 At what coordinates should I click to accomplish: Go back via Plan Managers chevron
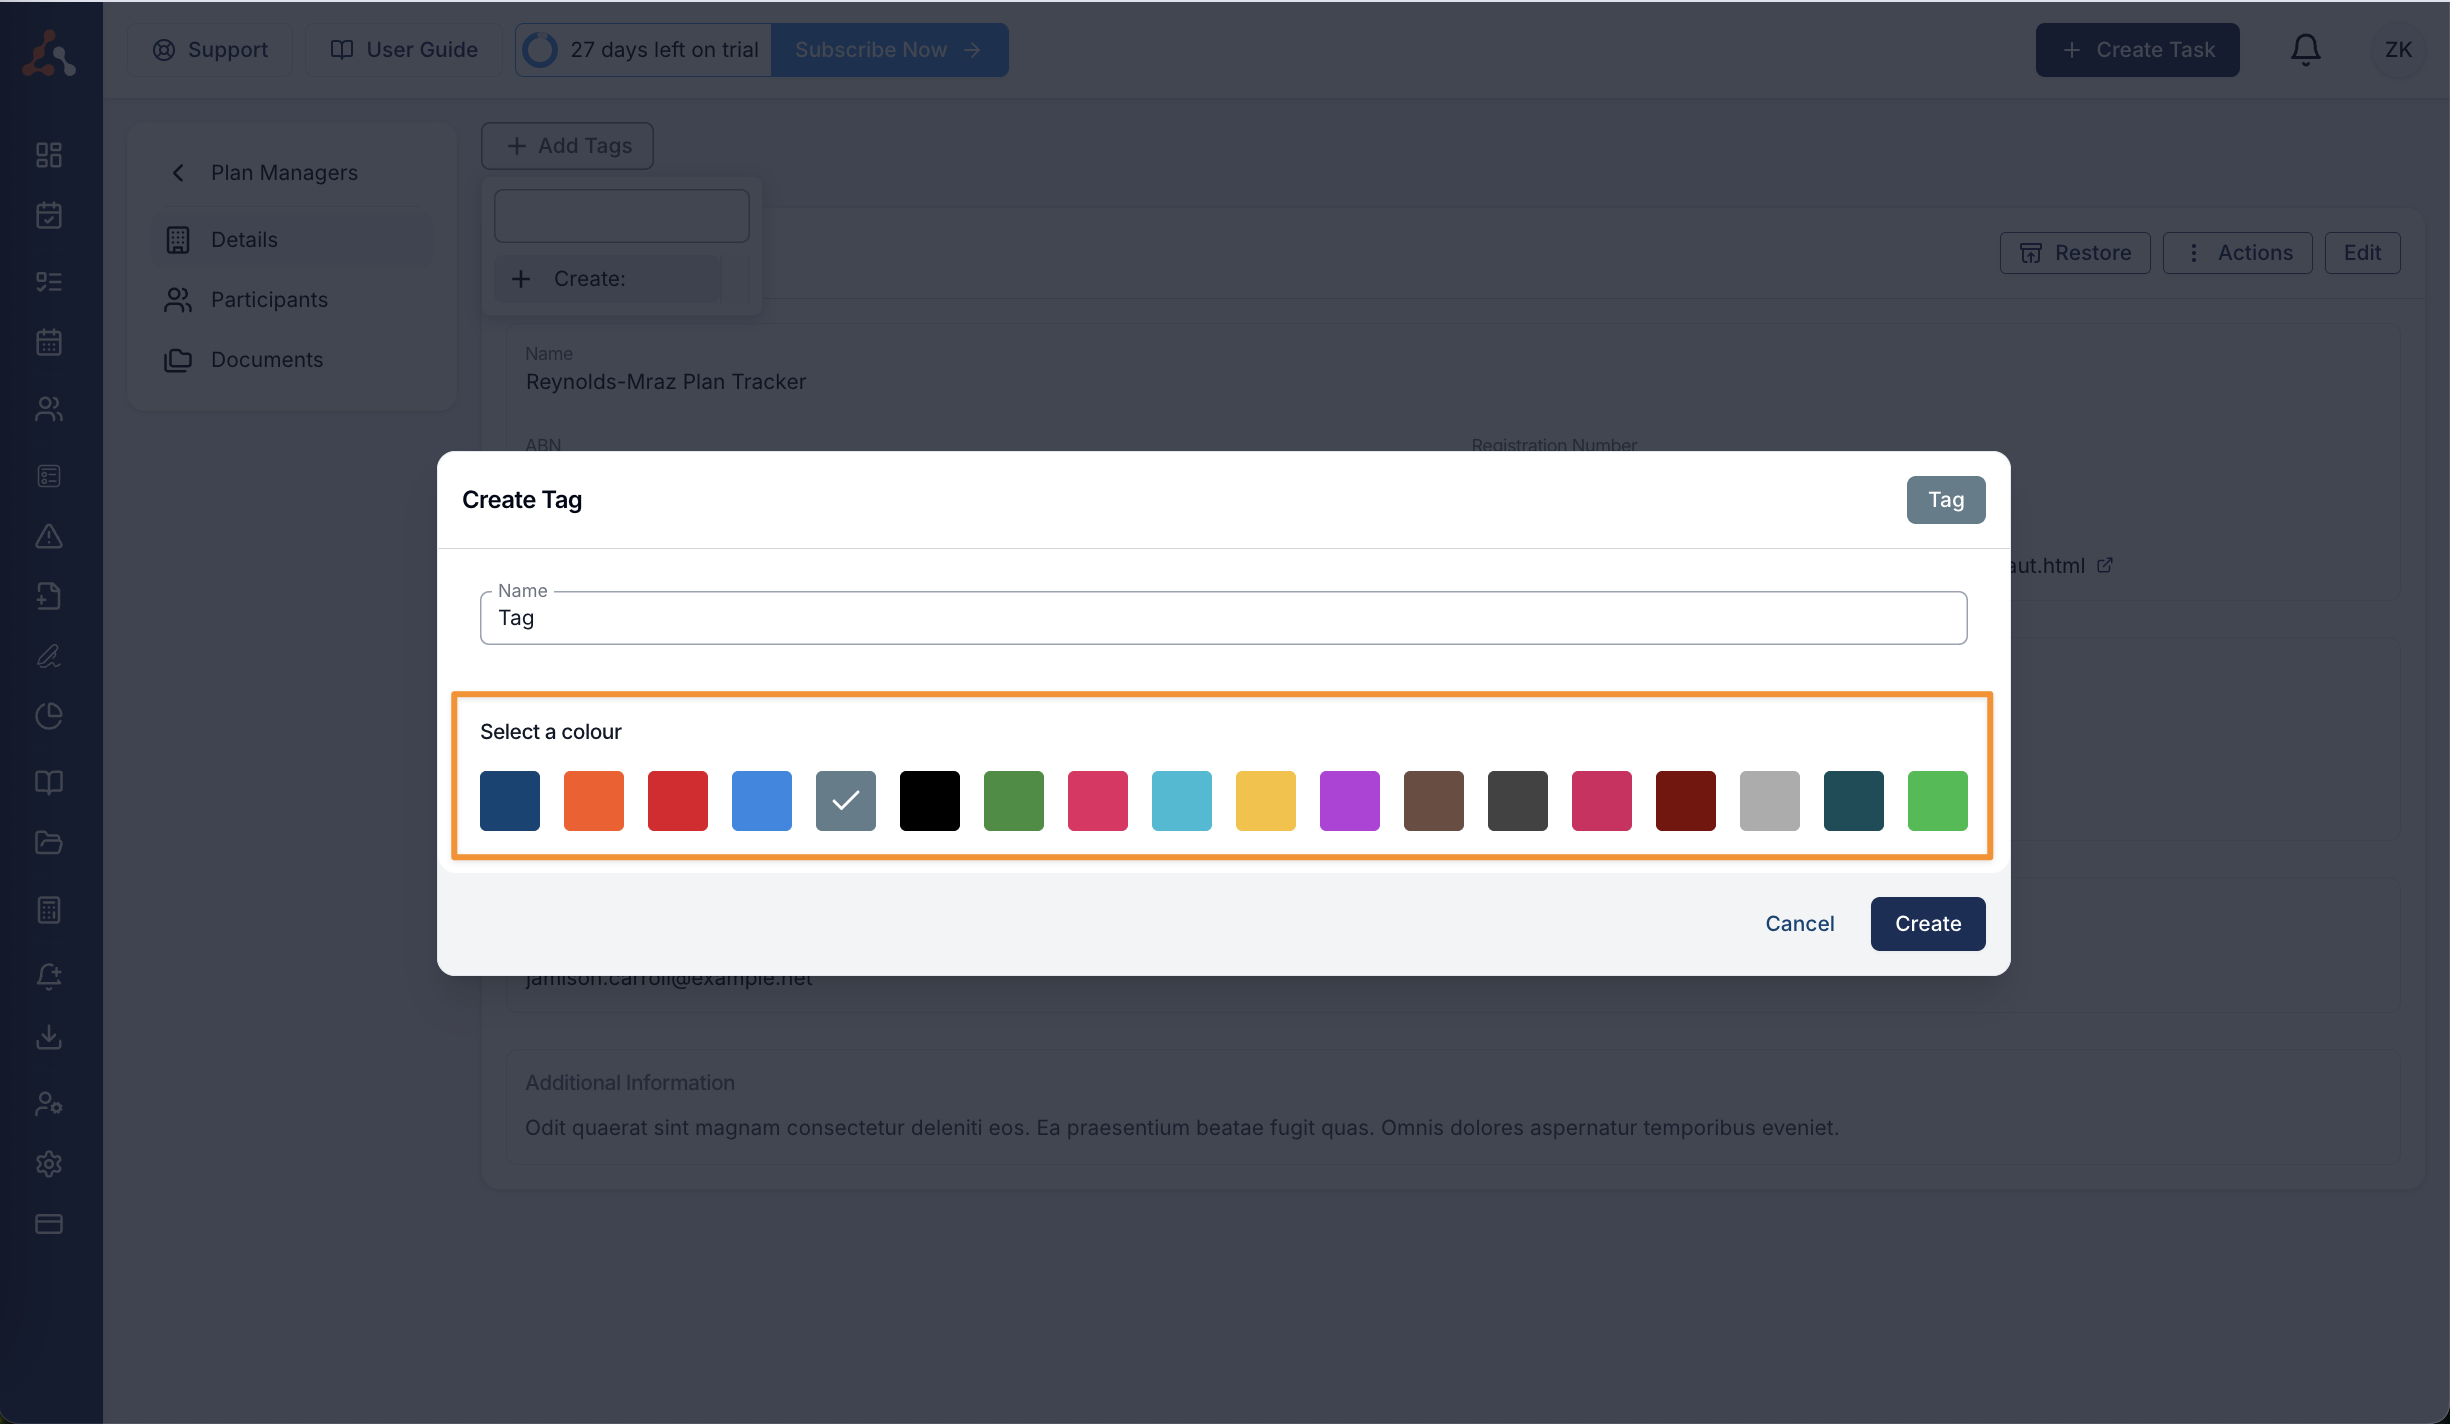pos(179,173)
